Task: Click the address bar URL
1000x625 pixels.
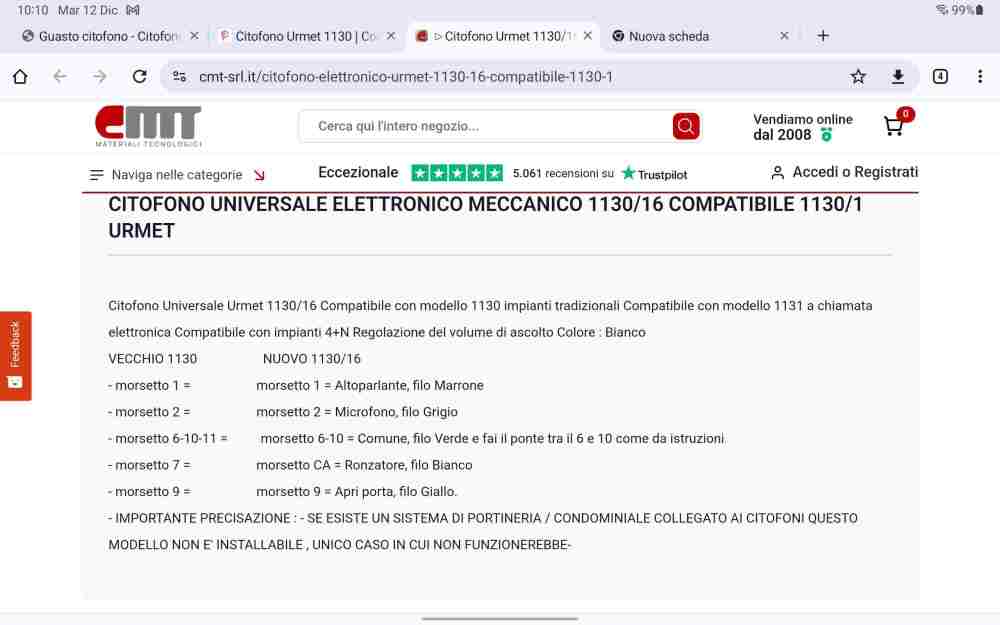Action: point(405,77)
